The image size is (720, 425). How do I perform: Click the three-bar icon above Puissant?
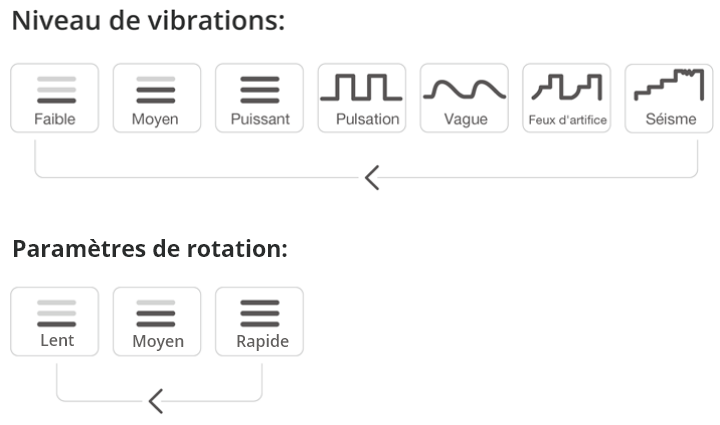point(259,90)
